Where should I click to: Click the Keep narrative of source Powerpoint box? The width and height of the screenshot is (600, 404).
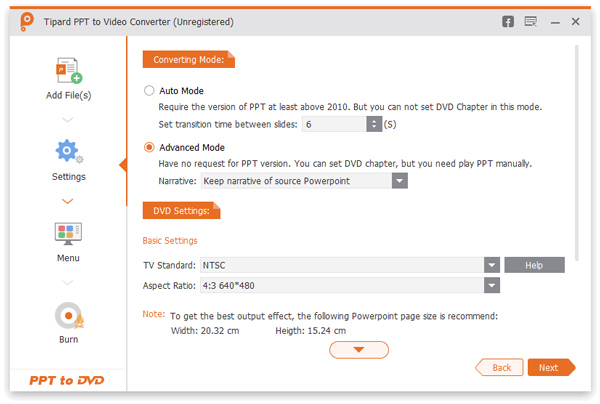297,181
